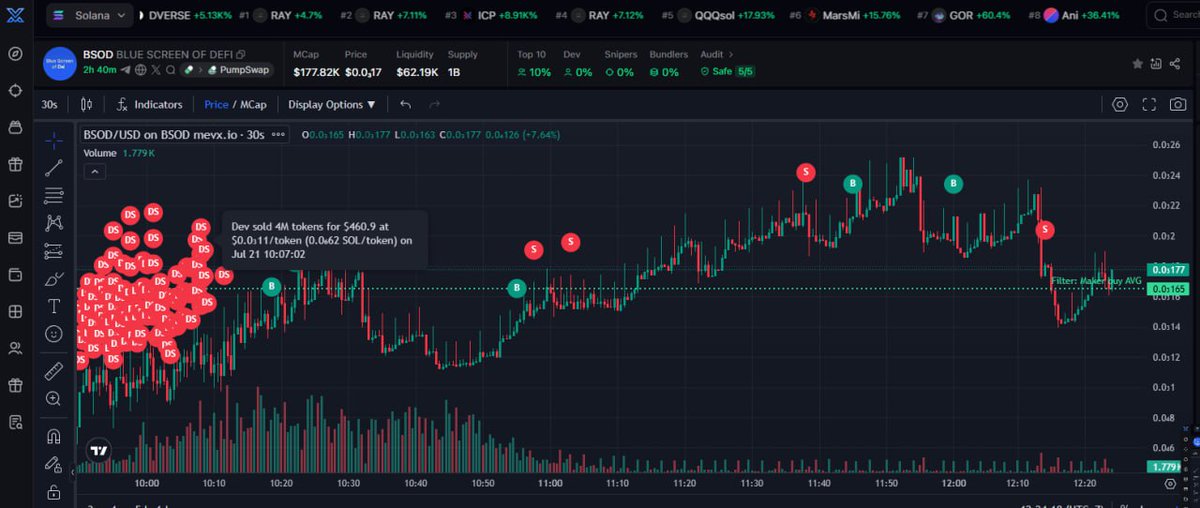Click the S sell marker near 12:15
This screenshot has width=1200, height=508.
click(1045, 229)
